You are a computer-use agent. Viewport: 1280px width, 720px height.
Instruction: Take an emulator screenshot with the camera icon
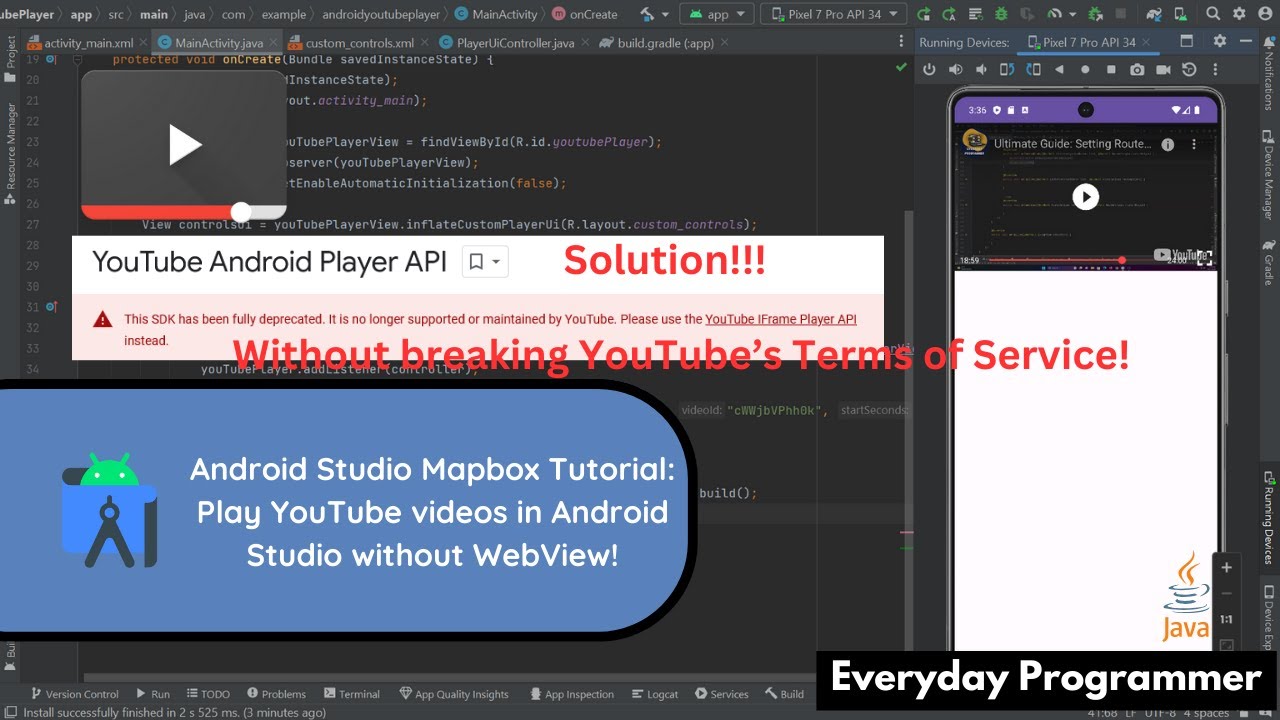pos(1137,69)
